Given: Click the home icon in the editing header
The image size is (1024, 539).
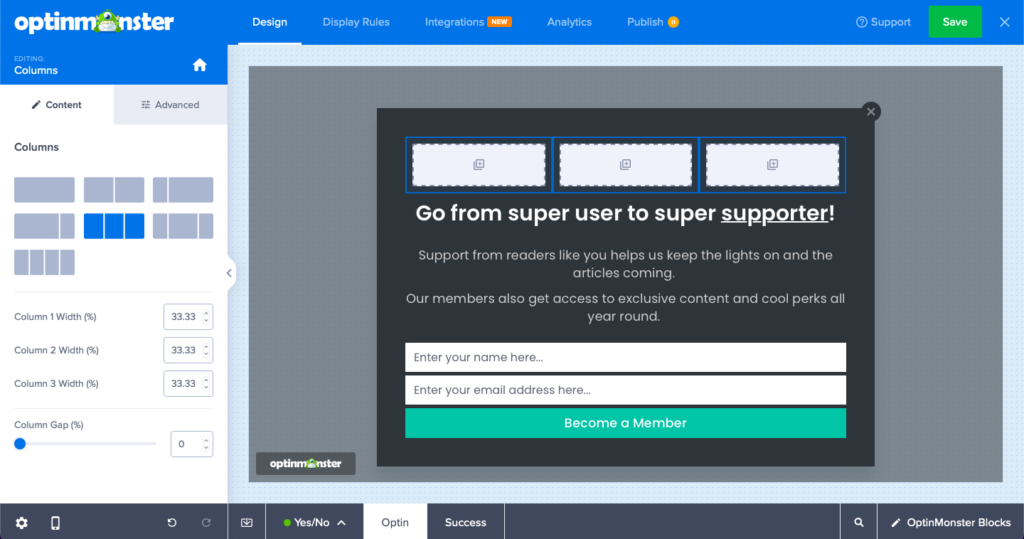Looking at the screenshot, I should (x=200, y=65).
